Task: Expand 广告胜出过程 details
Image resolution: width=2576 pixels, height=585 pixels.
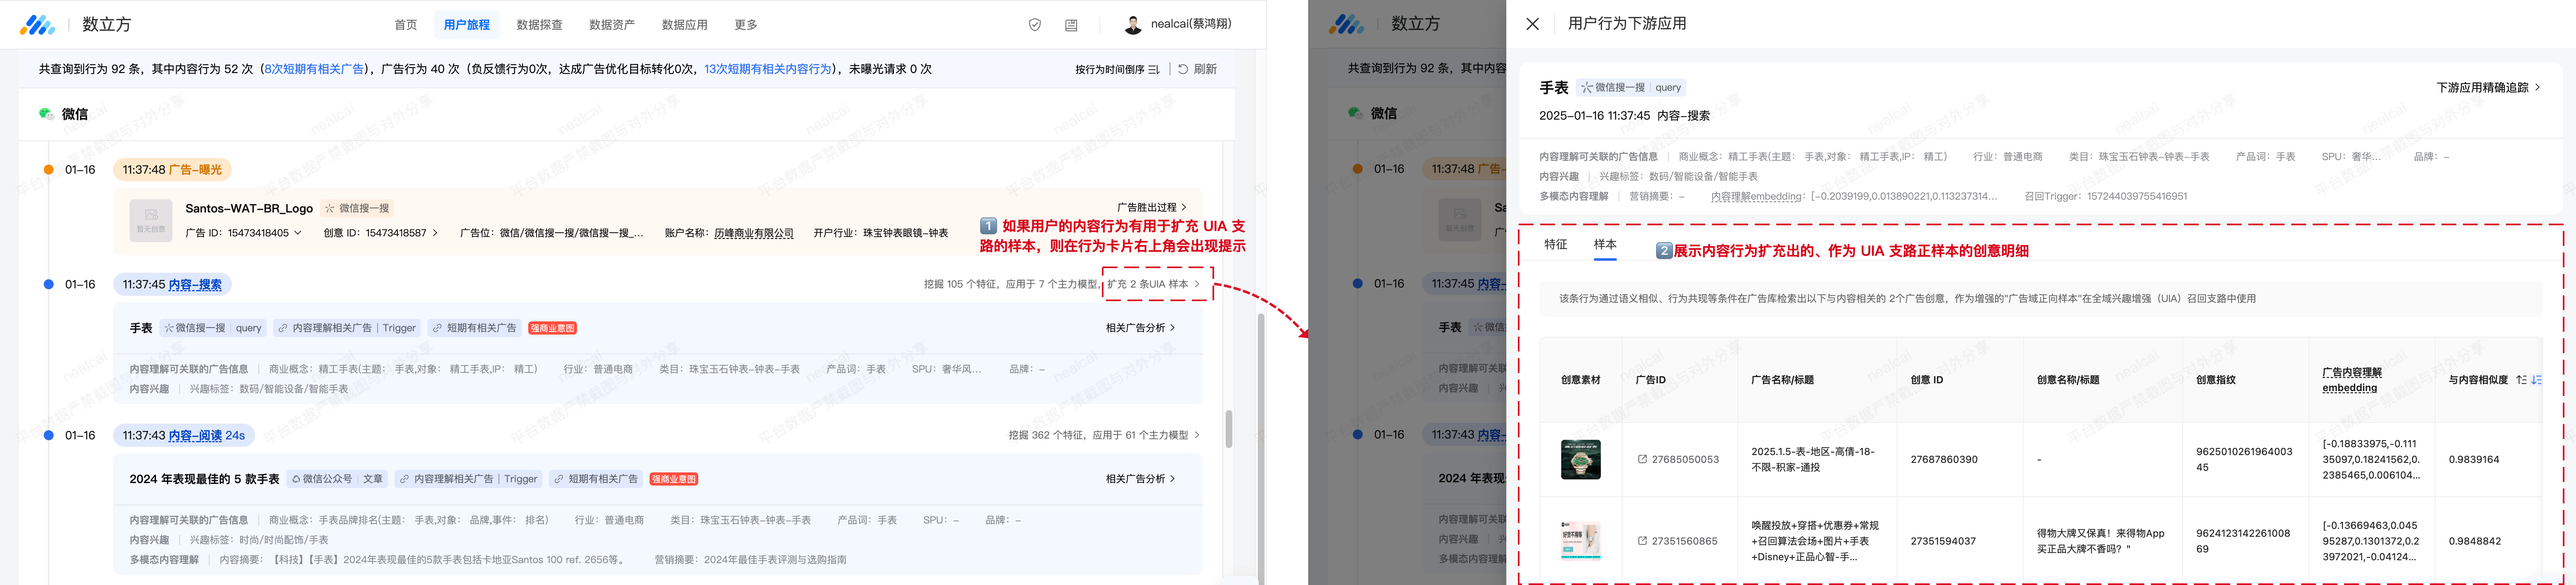Action: click(x=1151, y=207)
